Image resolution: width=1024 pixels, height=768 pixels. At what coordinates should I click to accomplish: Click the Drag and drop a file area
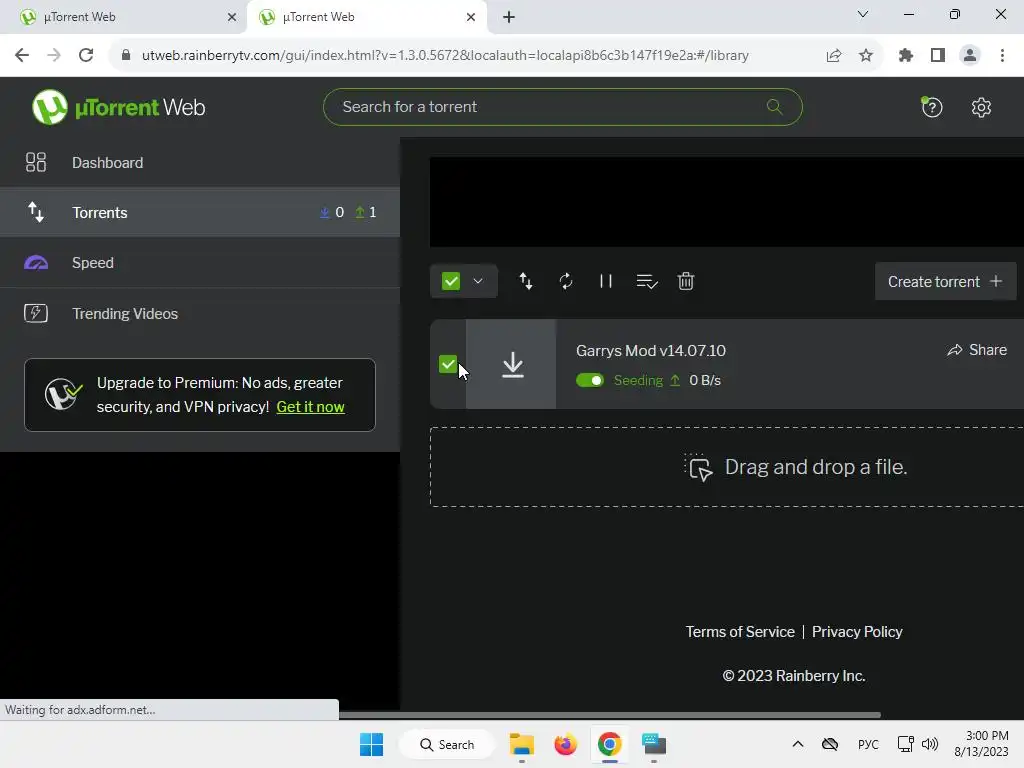coord(727,467)
